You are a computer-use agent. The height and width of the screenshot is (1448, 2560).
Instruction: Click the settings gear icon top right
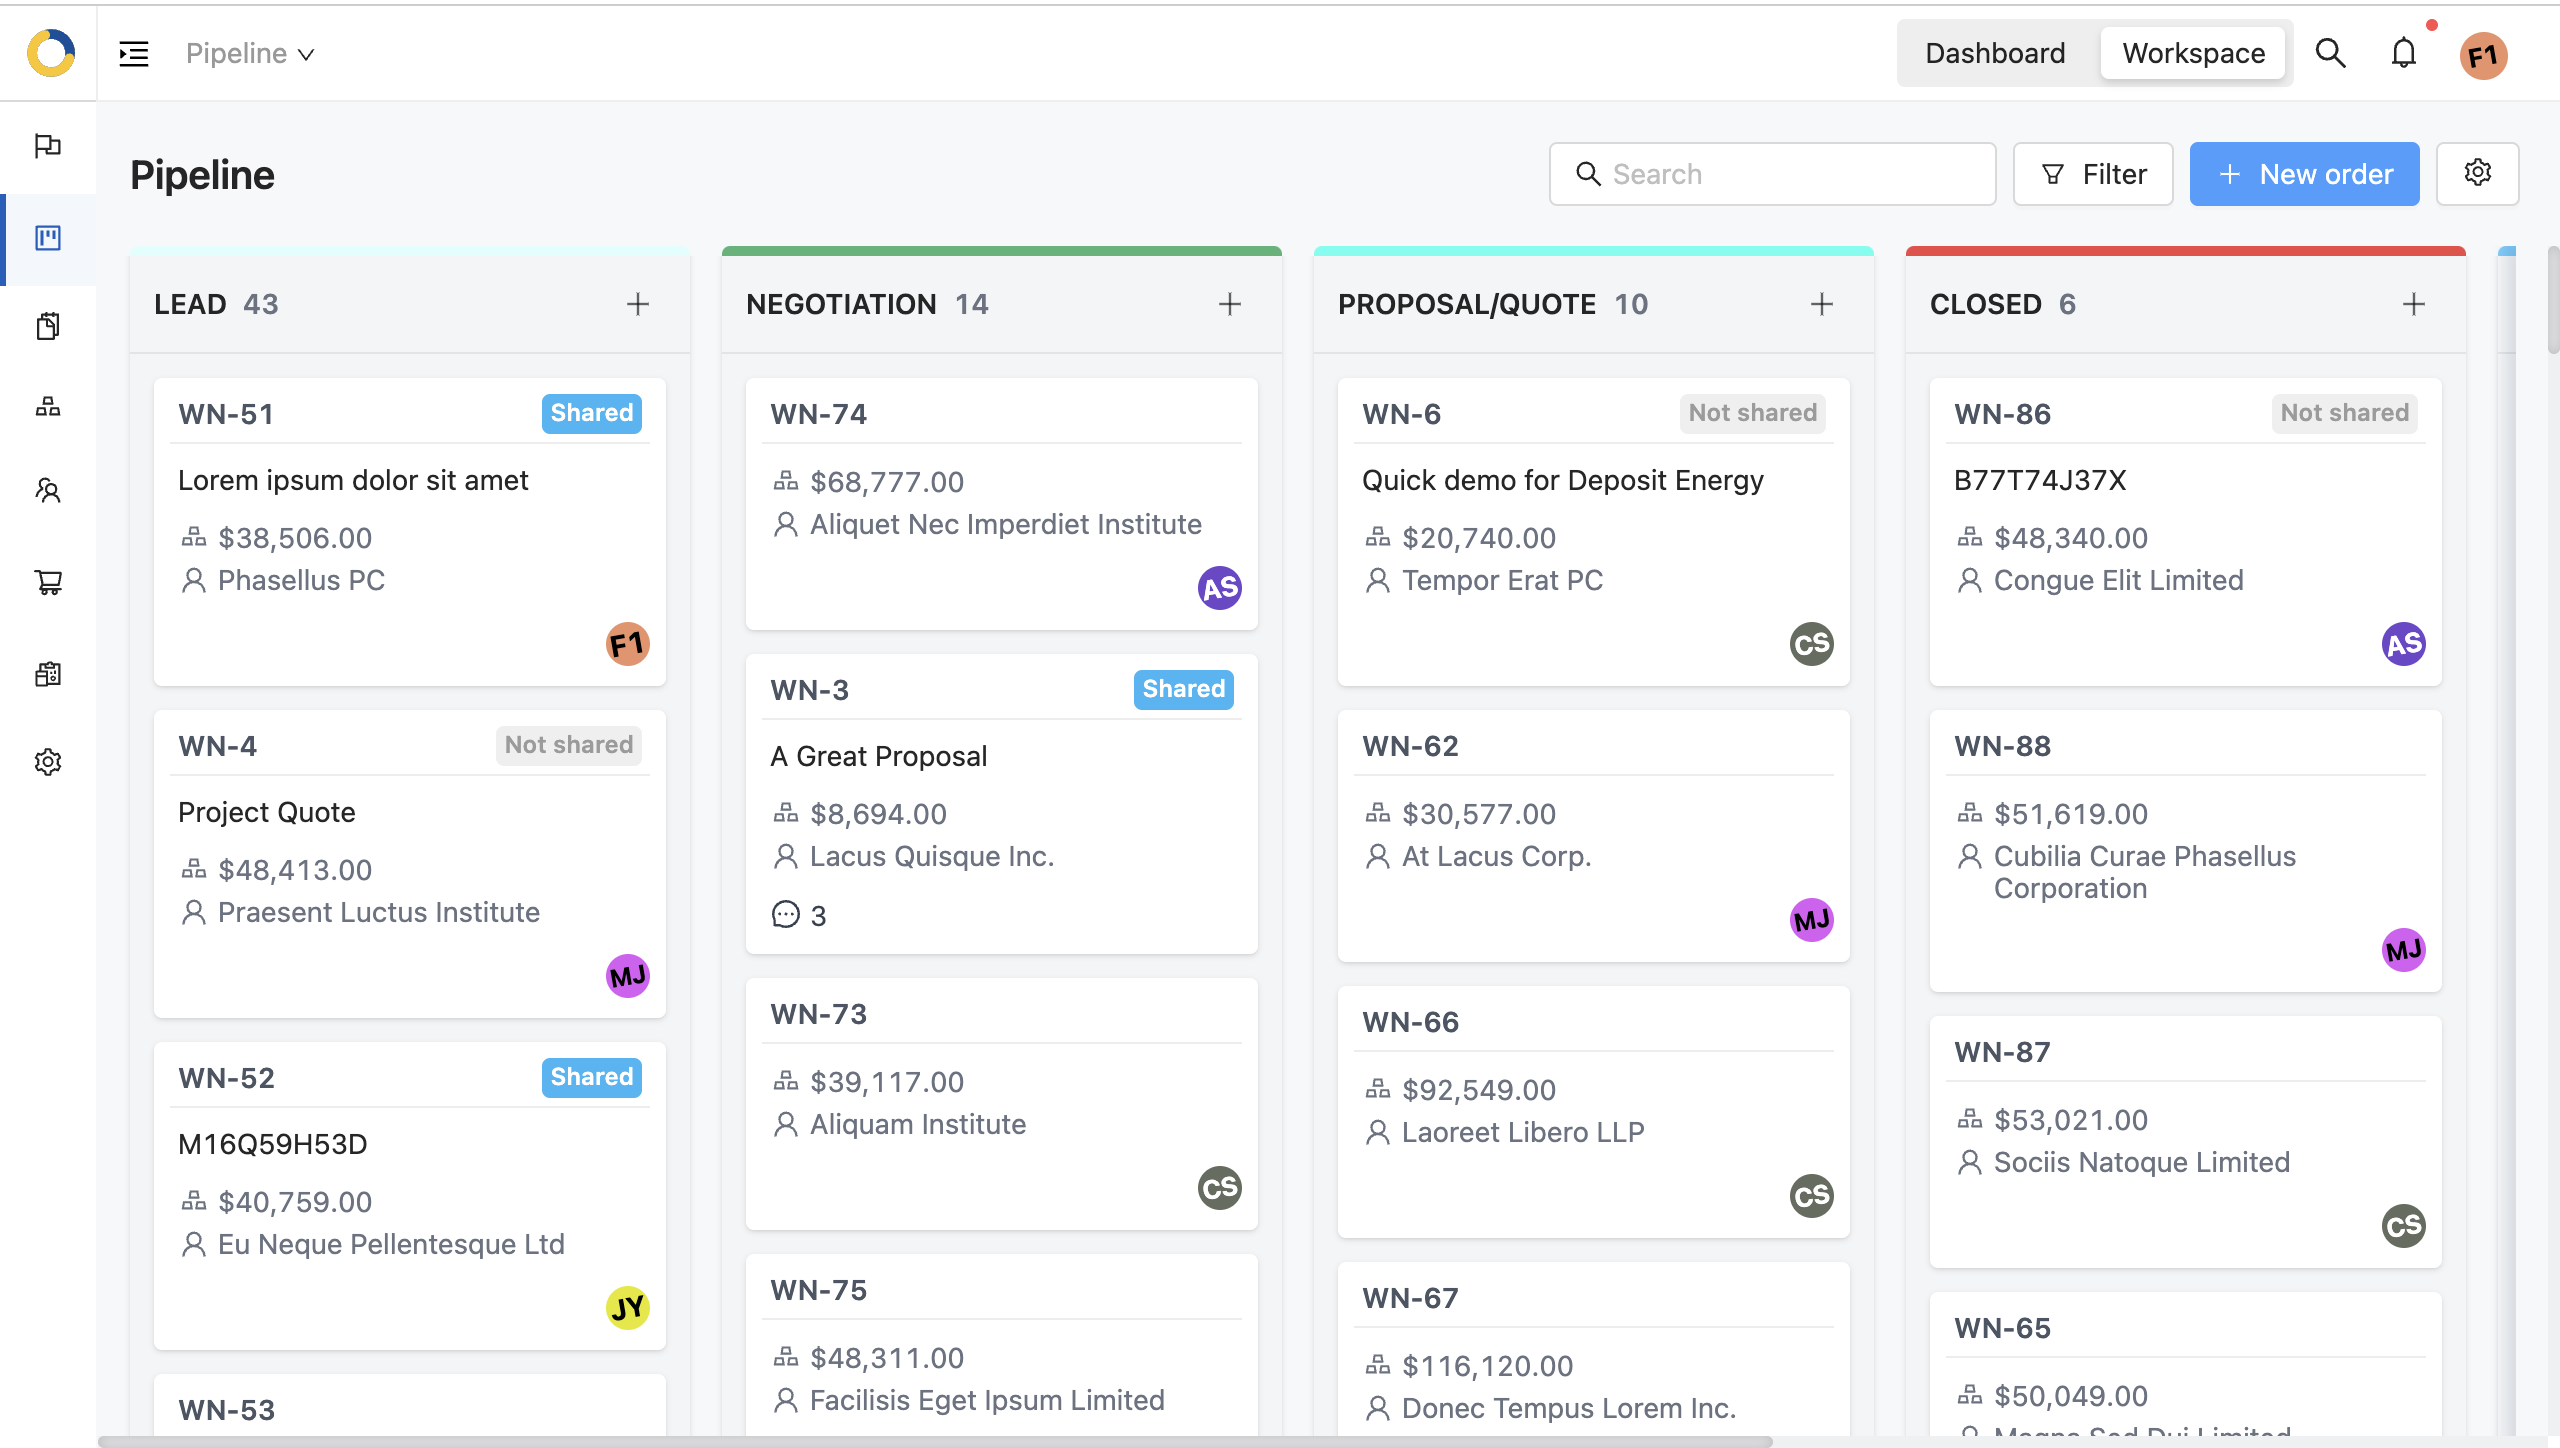tap(2479, 172)
